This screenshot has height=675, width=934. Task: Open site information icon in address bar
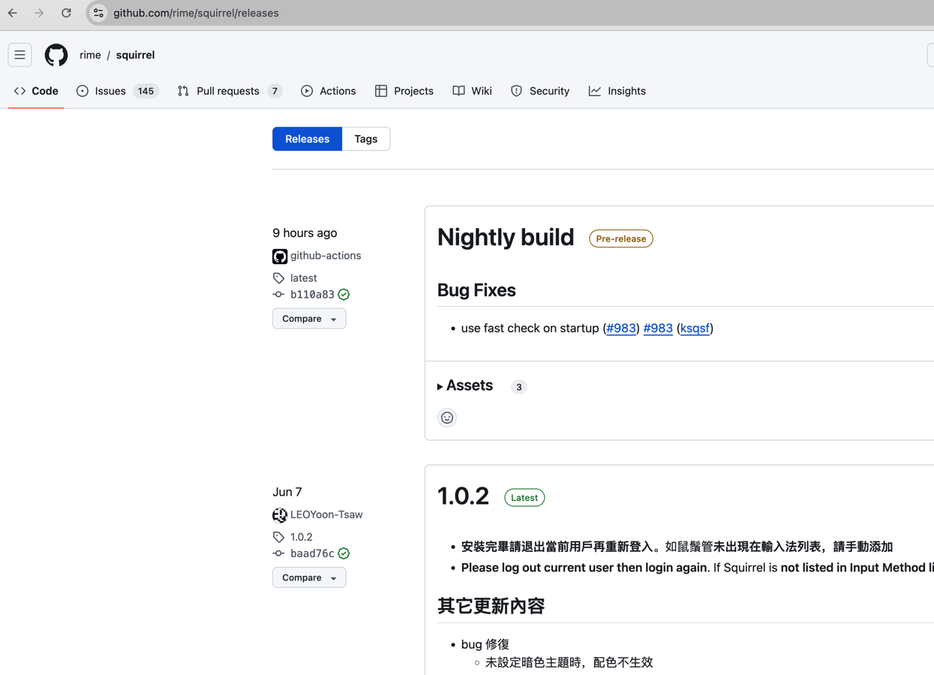point(98,13)
